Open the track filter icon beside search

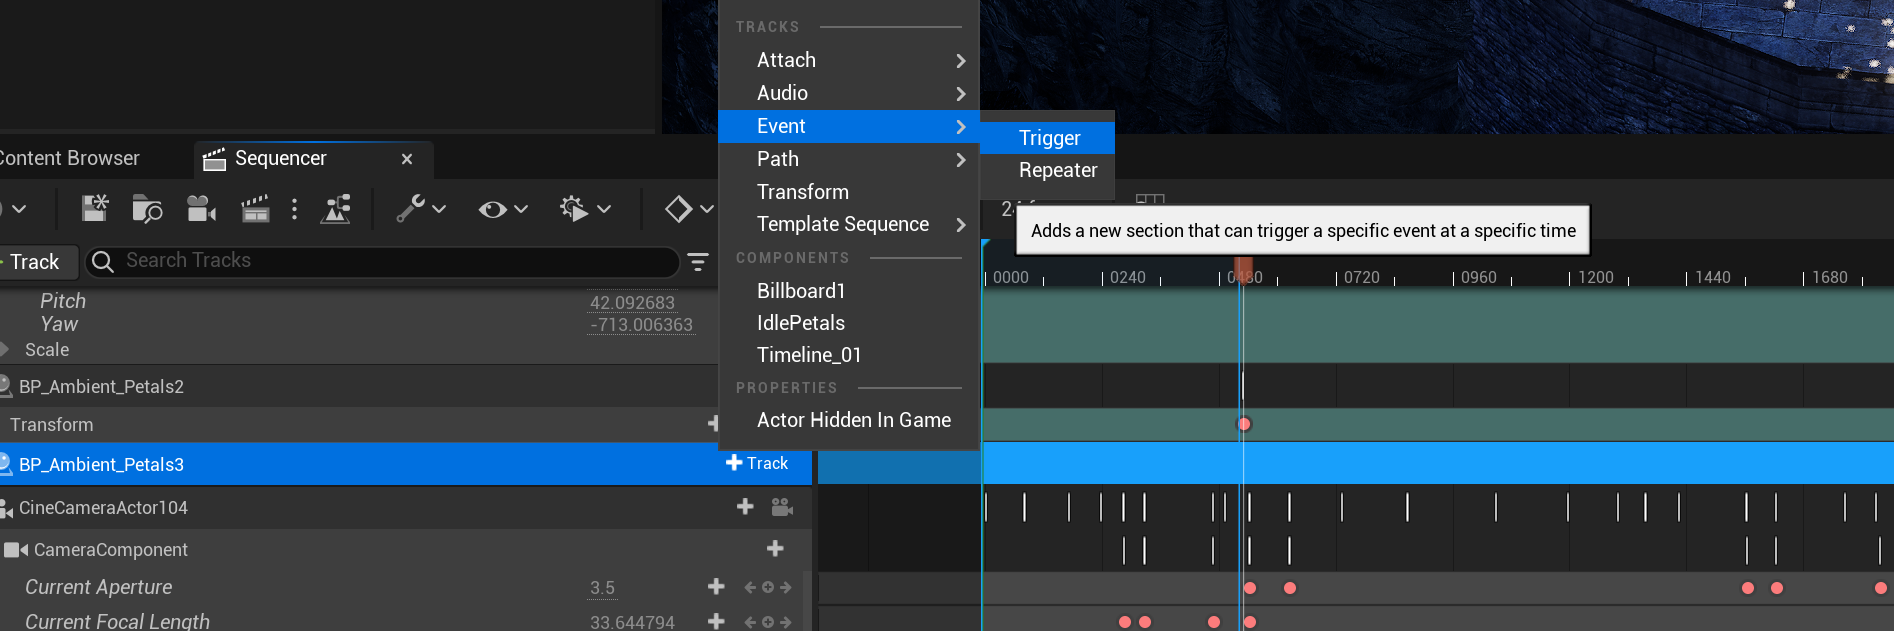(698, 262)
